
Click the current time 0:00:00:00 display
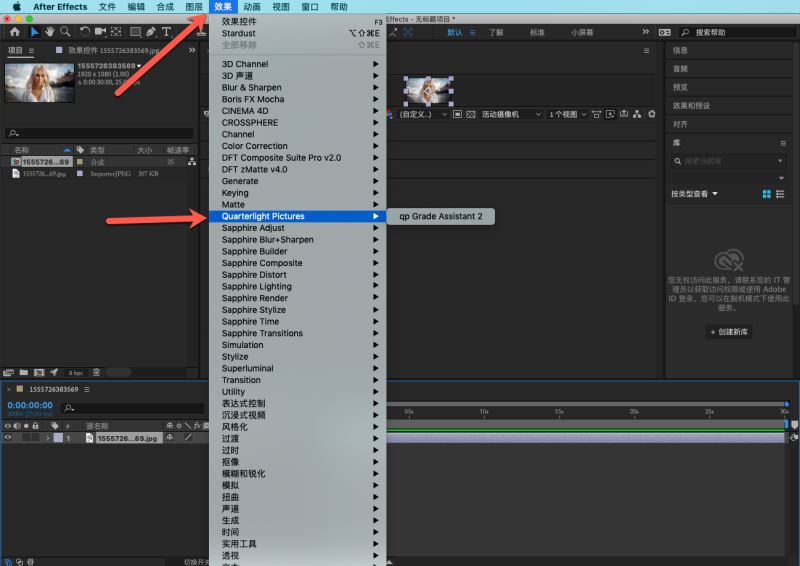30,405
